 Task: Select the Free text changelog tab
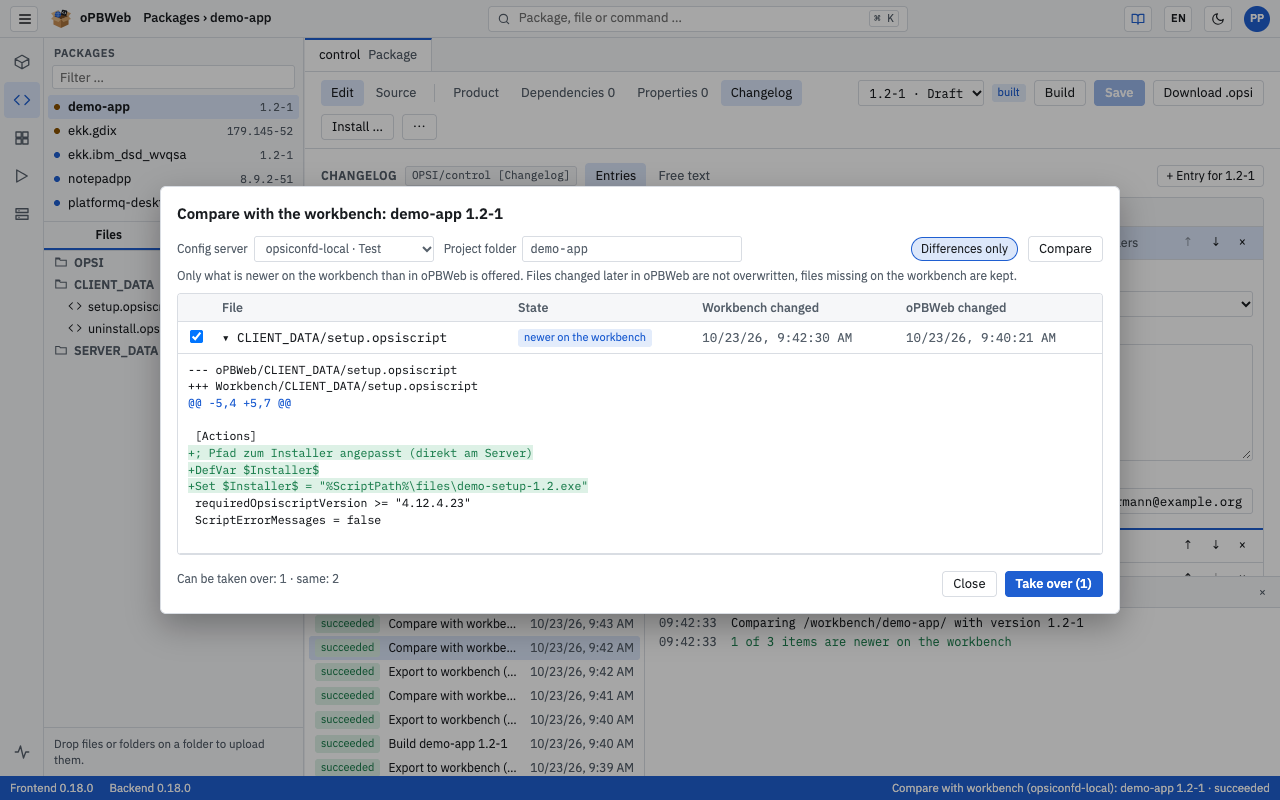[x=684, y=176]
